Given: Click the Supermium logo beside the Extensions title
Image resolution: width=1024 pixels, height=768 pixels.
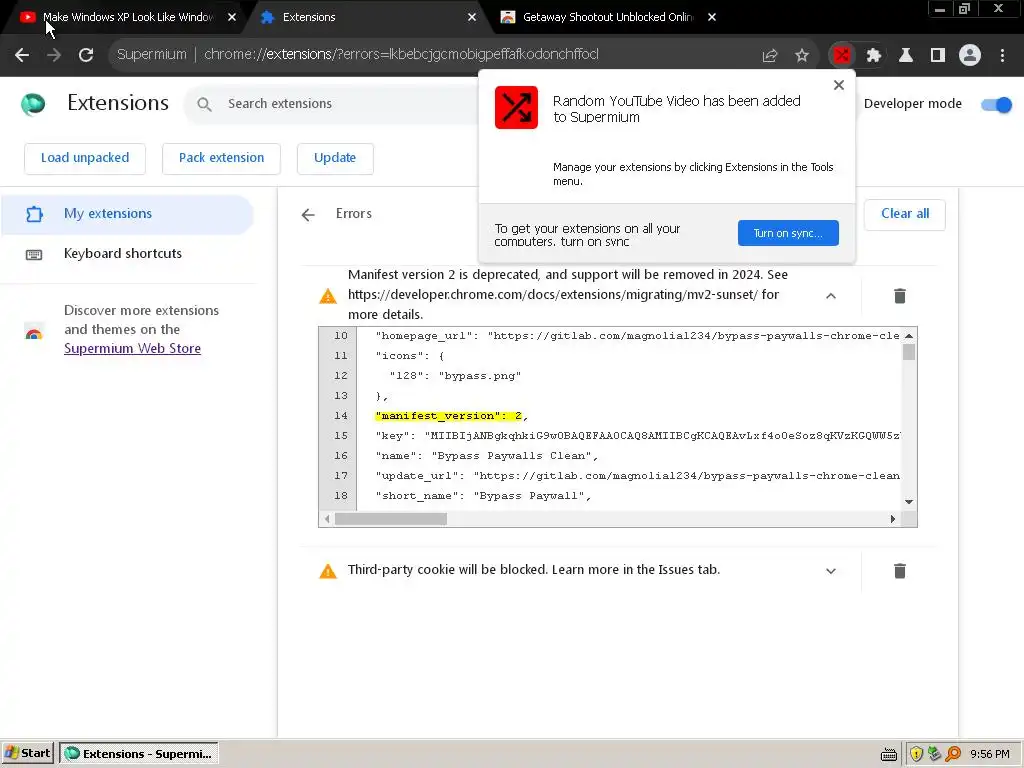Looking at the screenshot, I should tap(33, 103).
